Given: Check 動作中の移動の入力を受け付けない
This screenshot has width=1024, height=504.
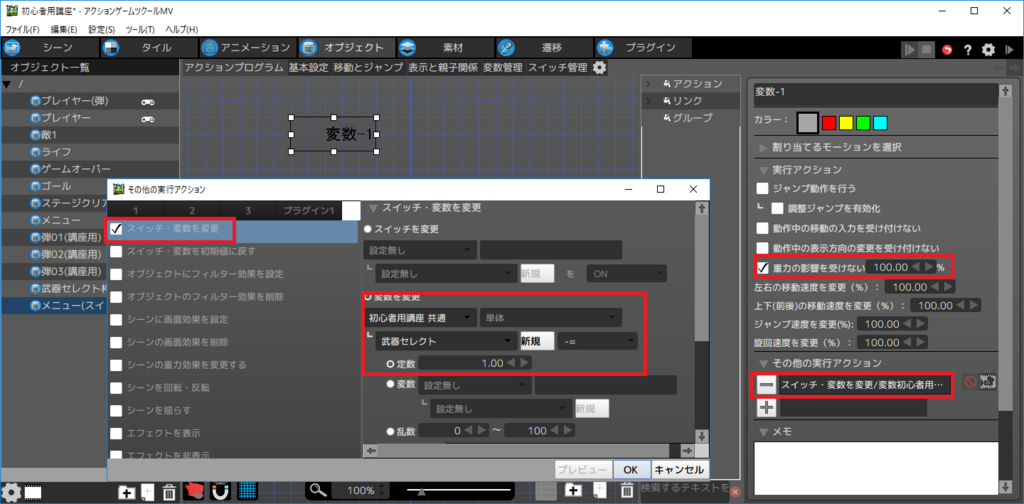Looking at the screenshot, I should pyautogui.click(x=762, y=228).
